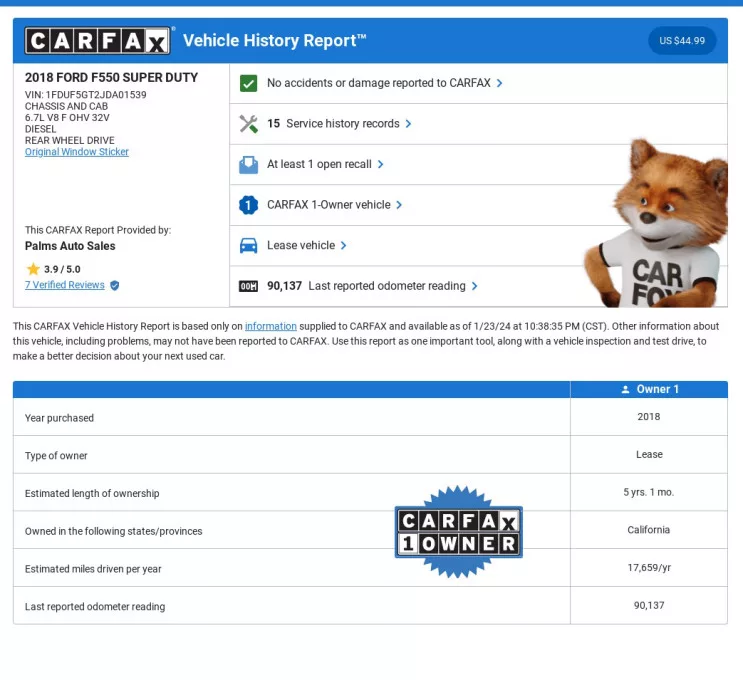Click the verified shield badge icon
Screen dimensions: 743x680
pyautogui.click(x=115, y=285)
